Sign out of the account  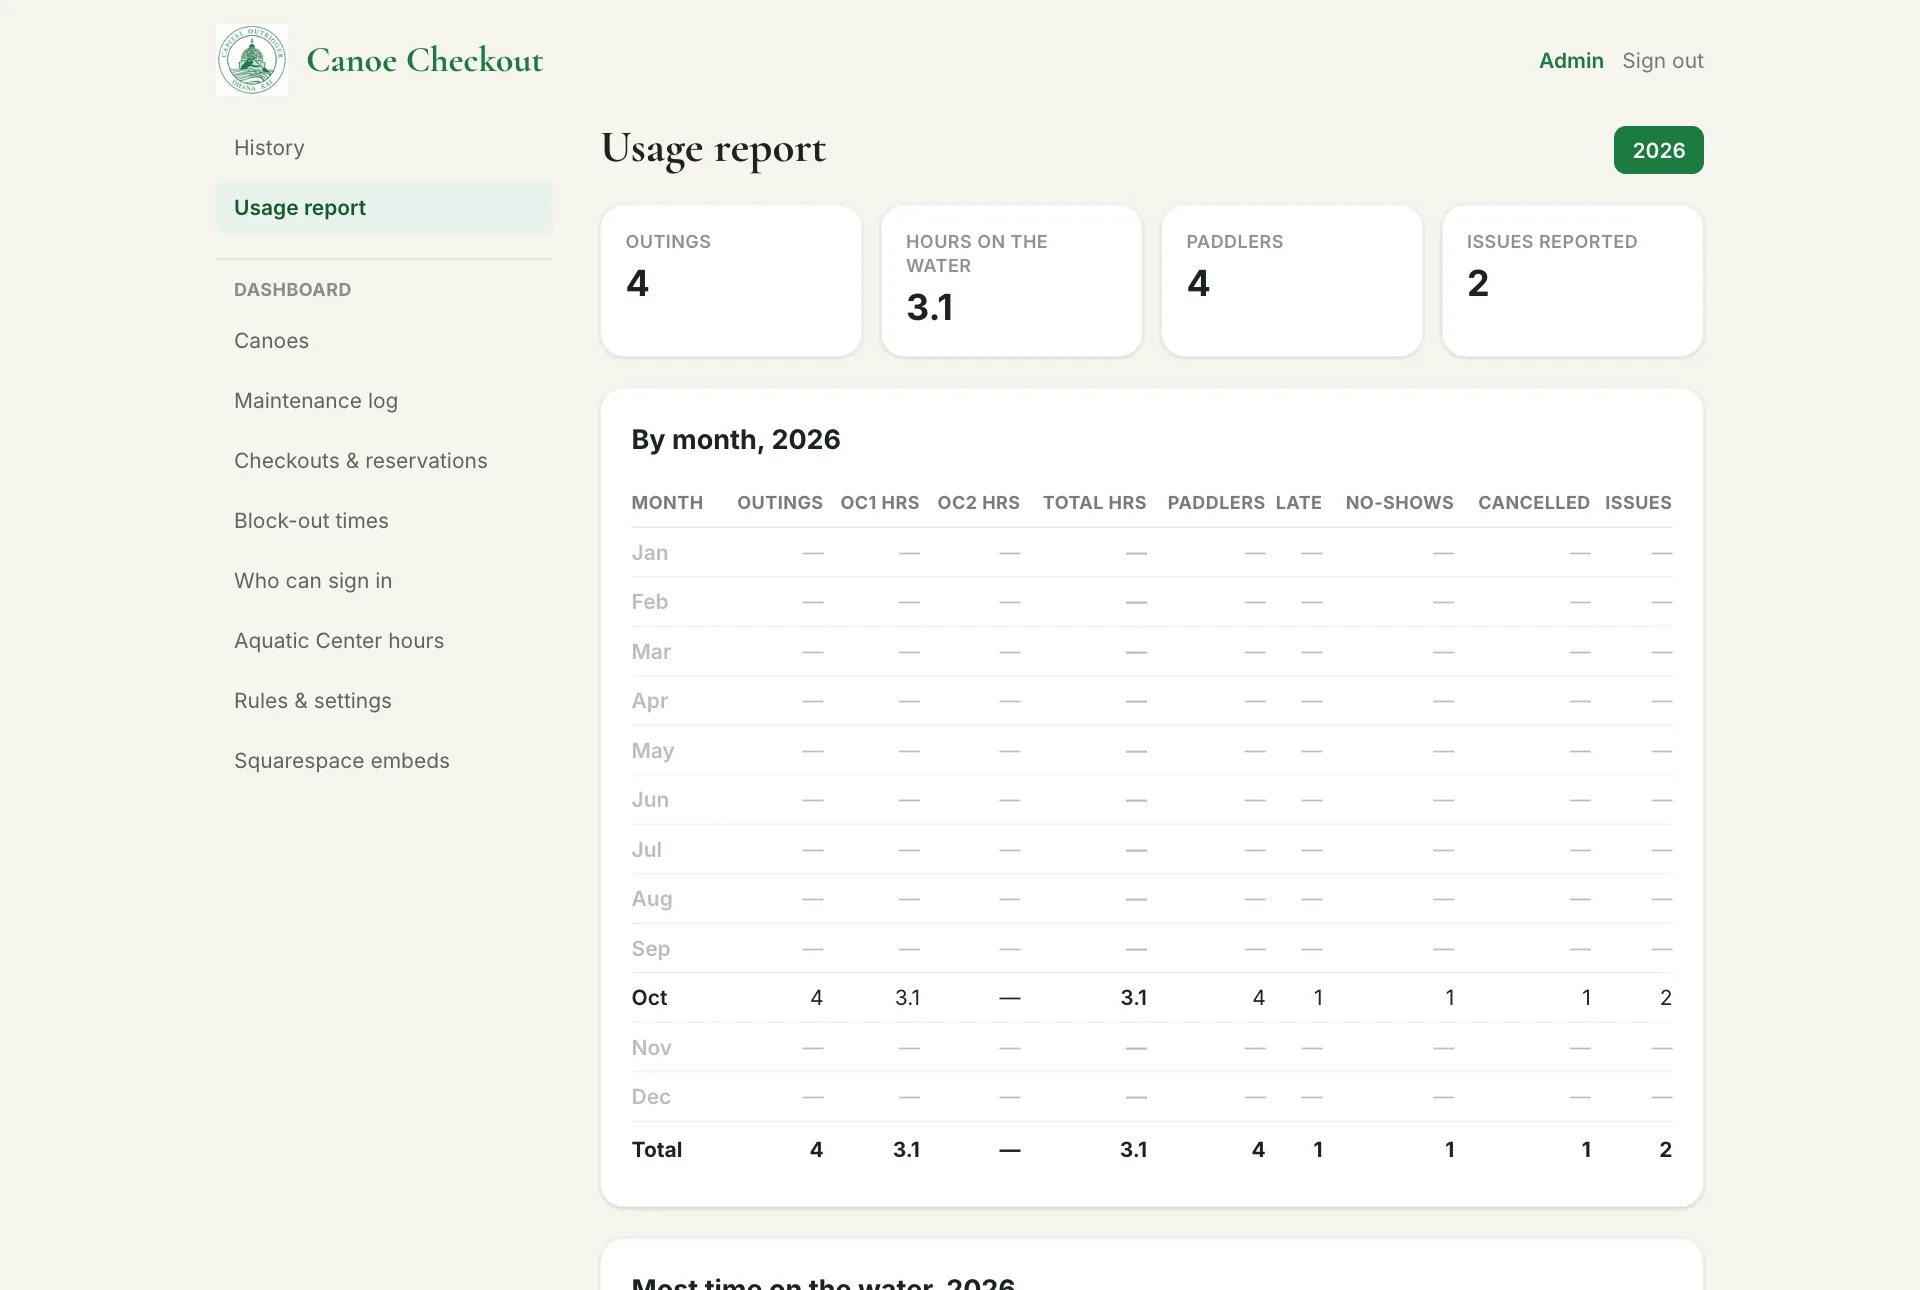tap(1662, 60)
